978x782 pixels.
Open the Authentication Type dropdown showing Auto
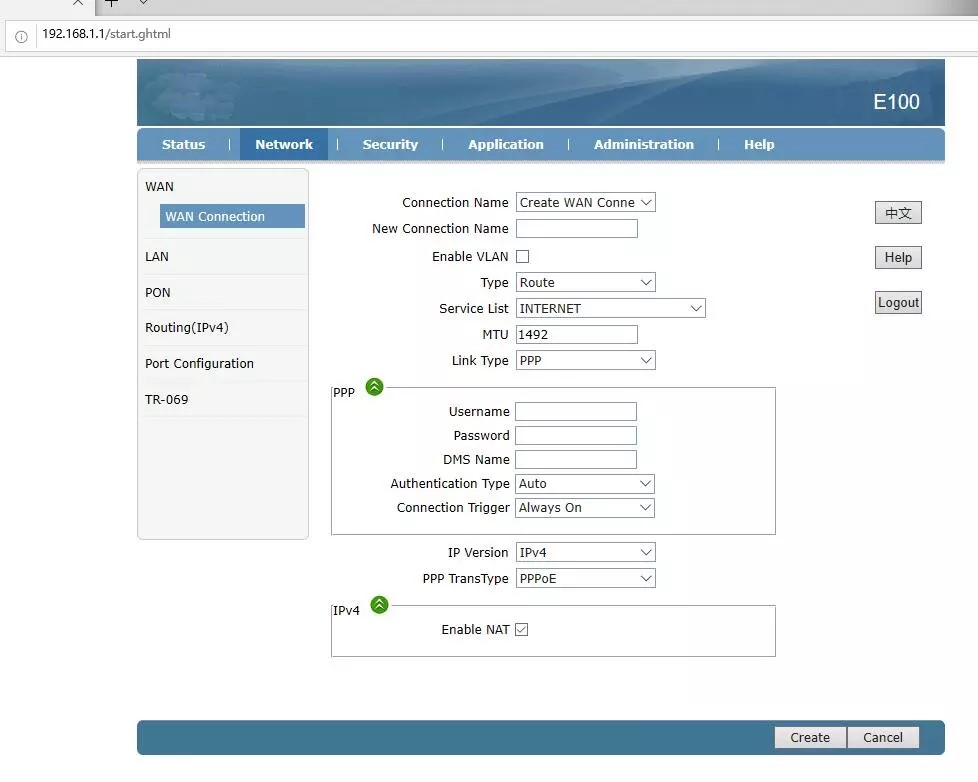tap(585, 484)
